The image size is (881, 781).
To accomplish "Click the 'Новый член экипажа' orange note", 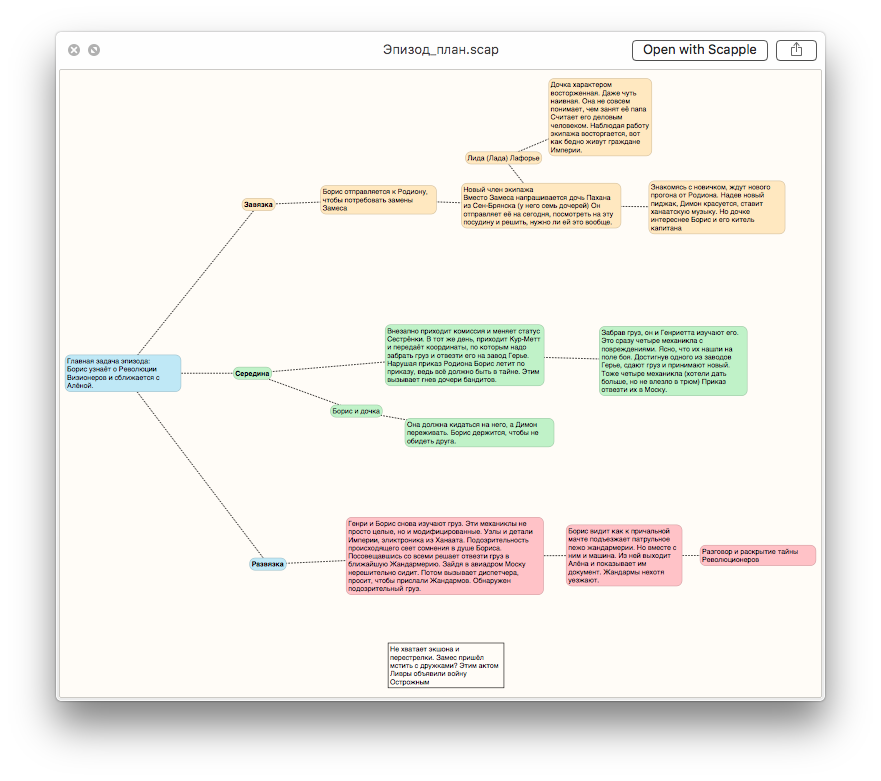I will click(541, 206).
